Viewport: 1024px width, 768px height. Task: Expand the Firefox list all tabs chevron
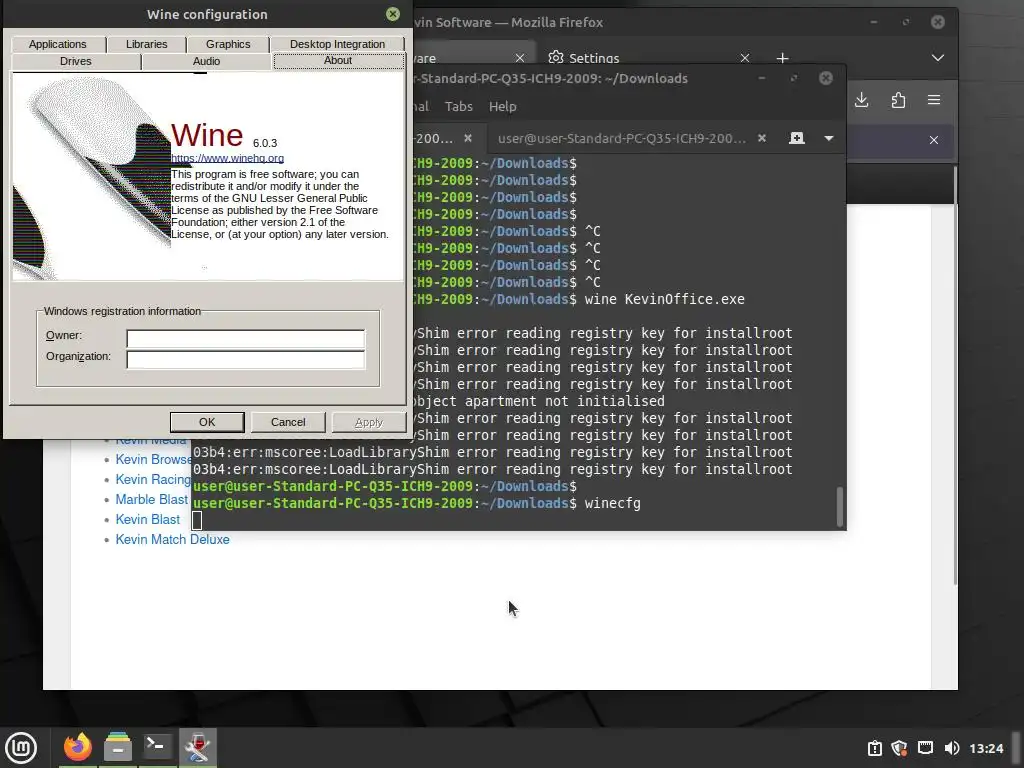coord(938,57)
